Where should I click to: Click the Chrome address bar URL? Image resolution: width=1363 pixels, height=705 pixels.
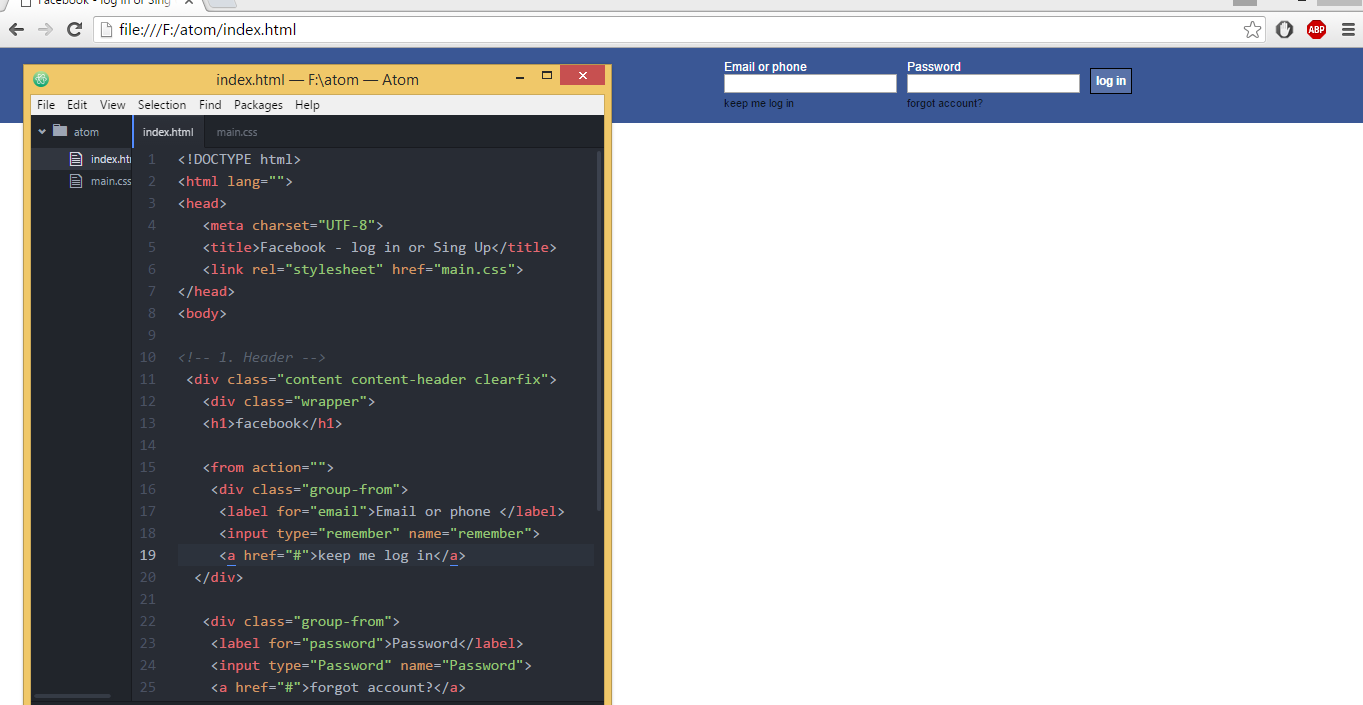[x=208, y=30]
